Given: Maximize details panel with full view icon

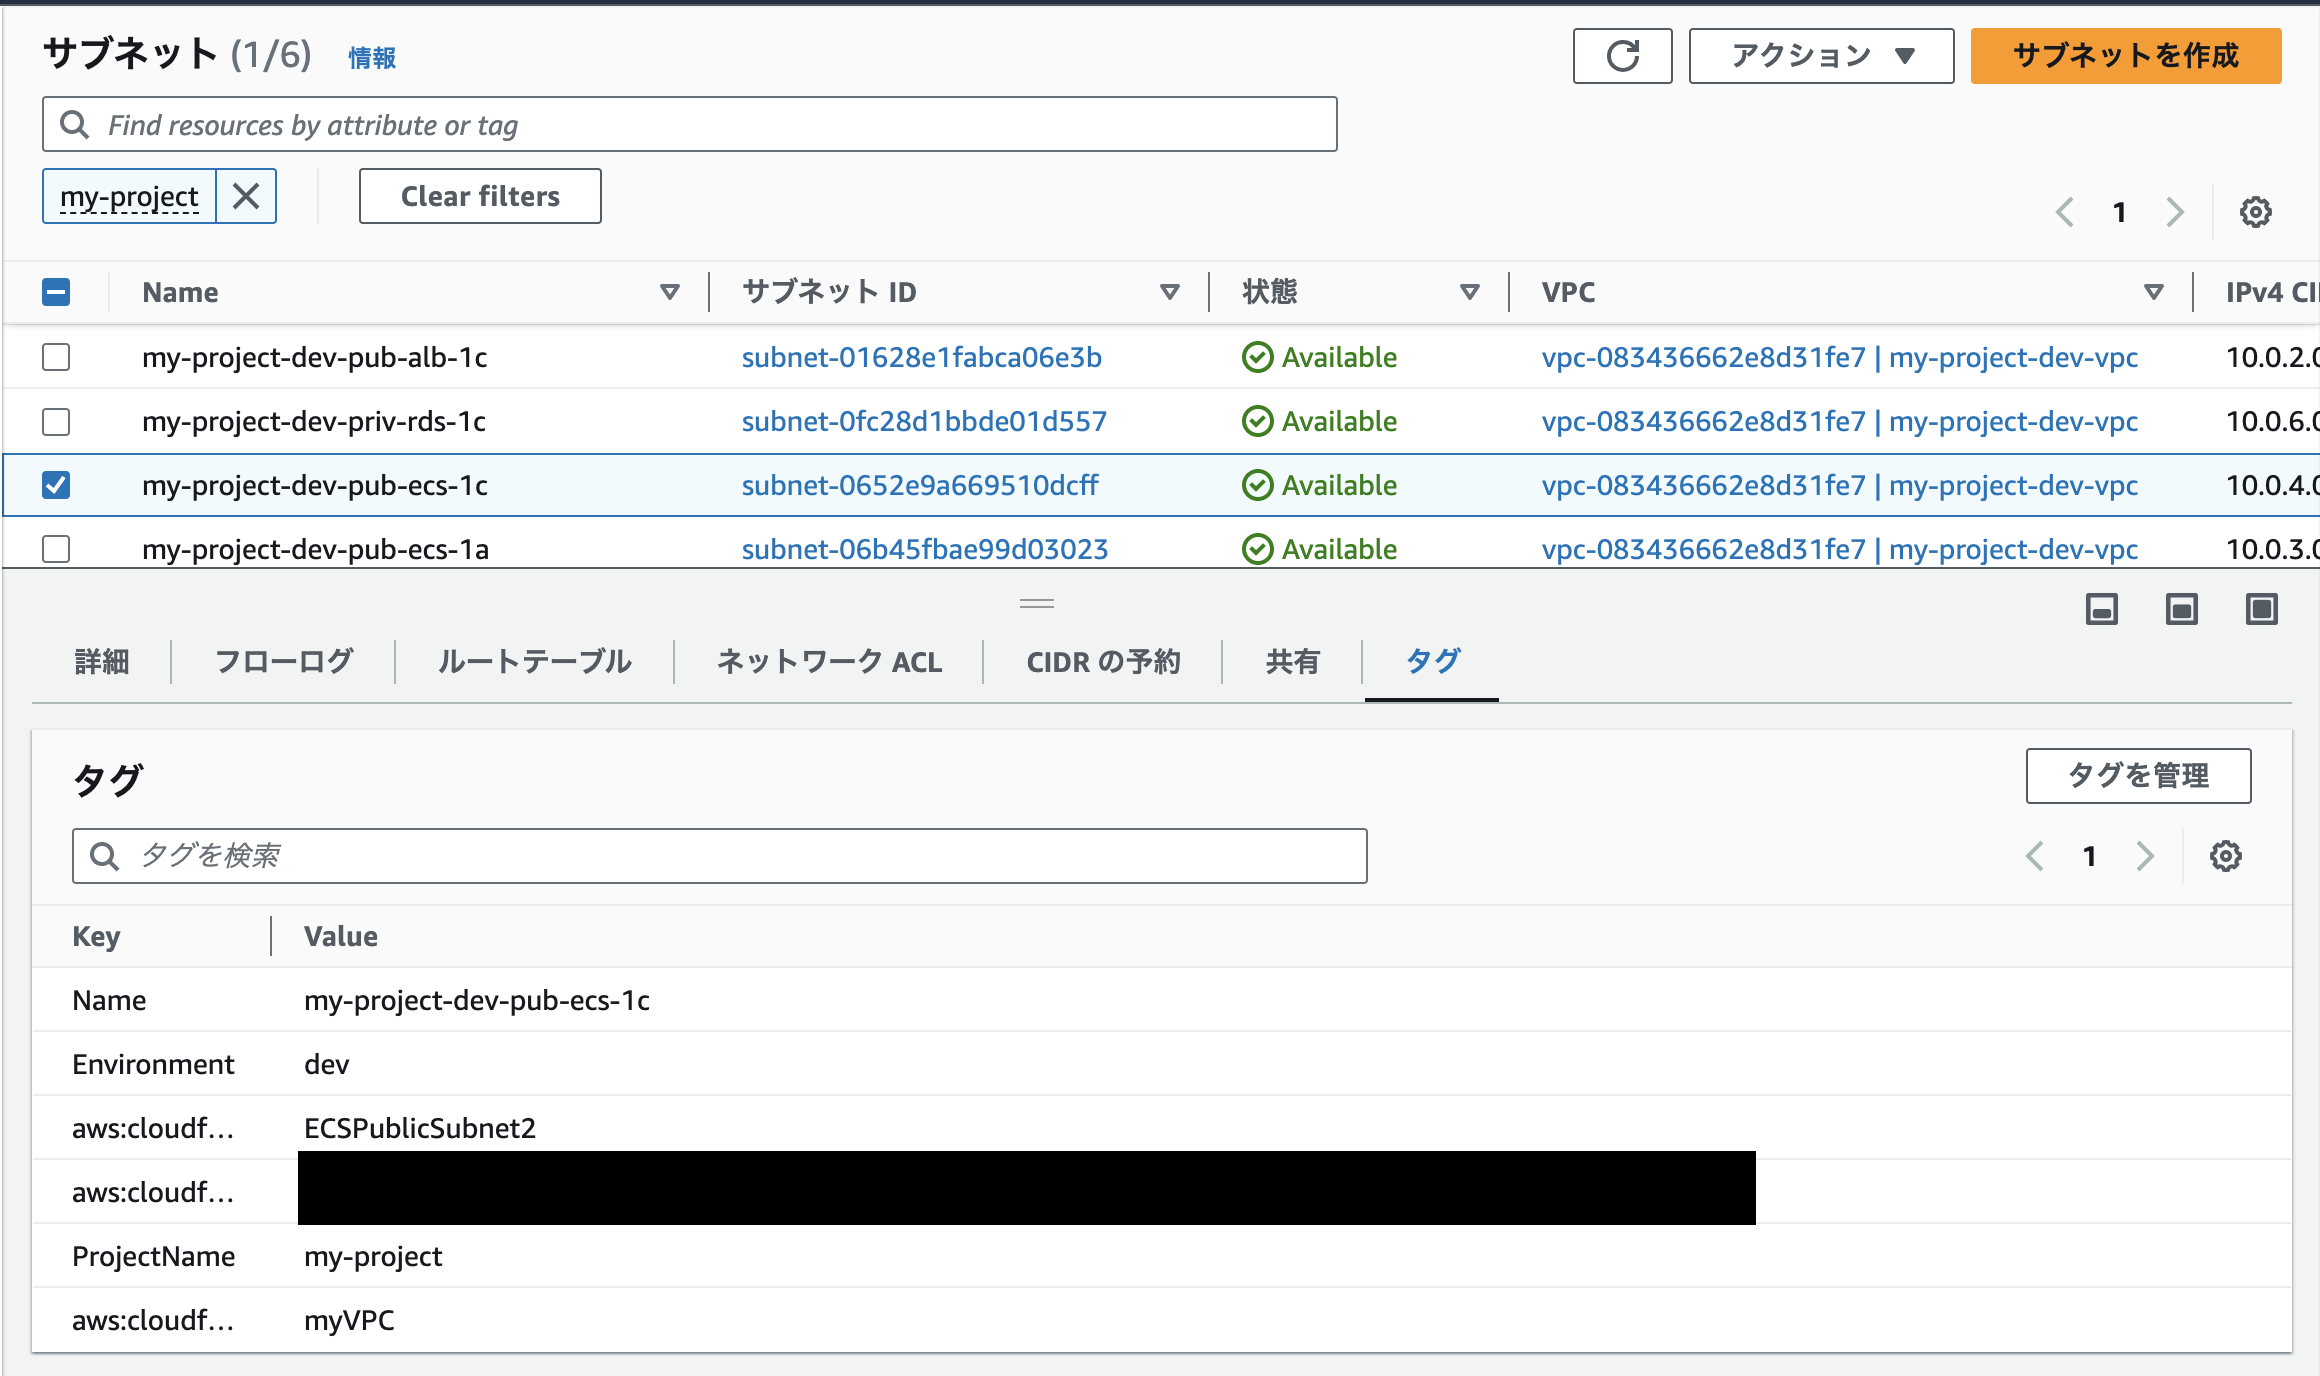Looking at the screenshot, I should (x=2262, y=608).
